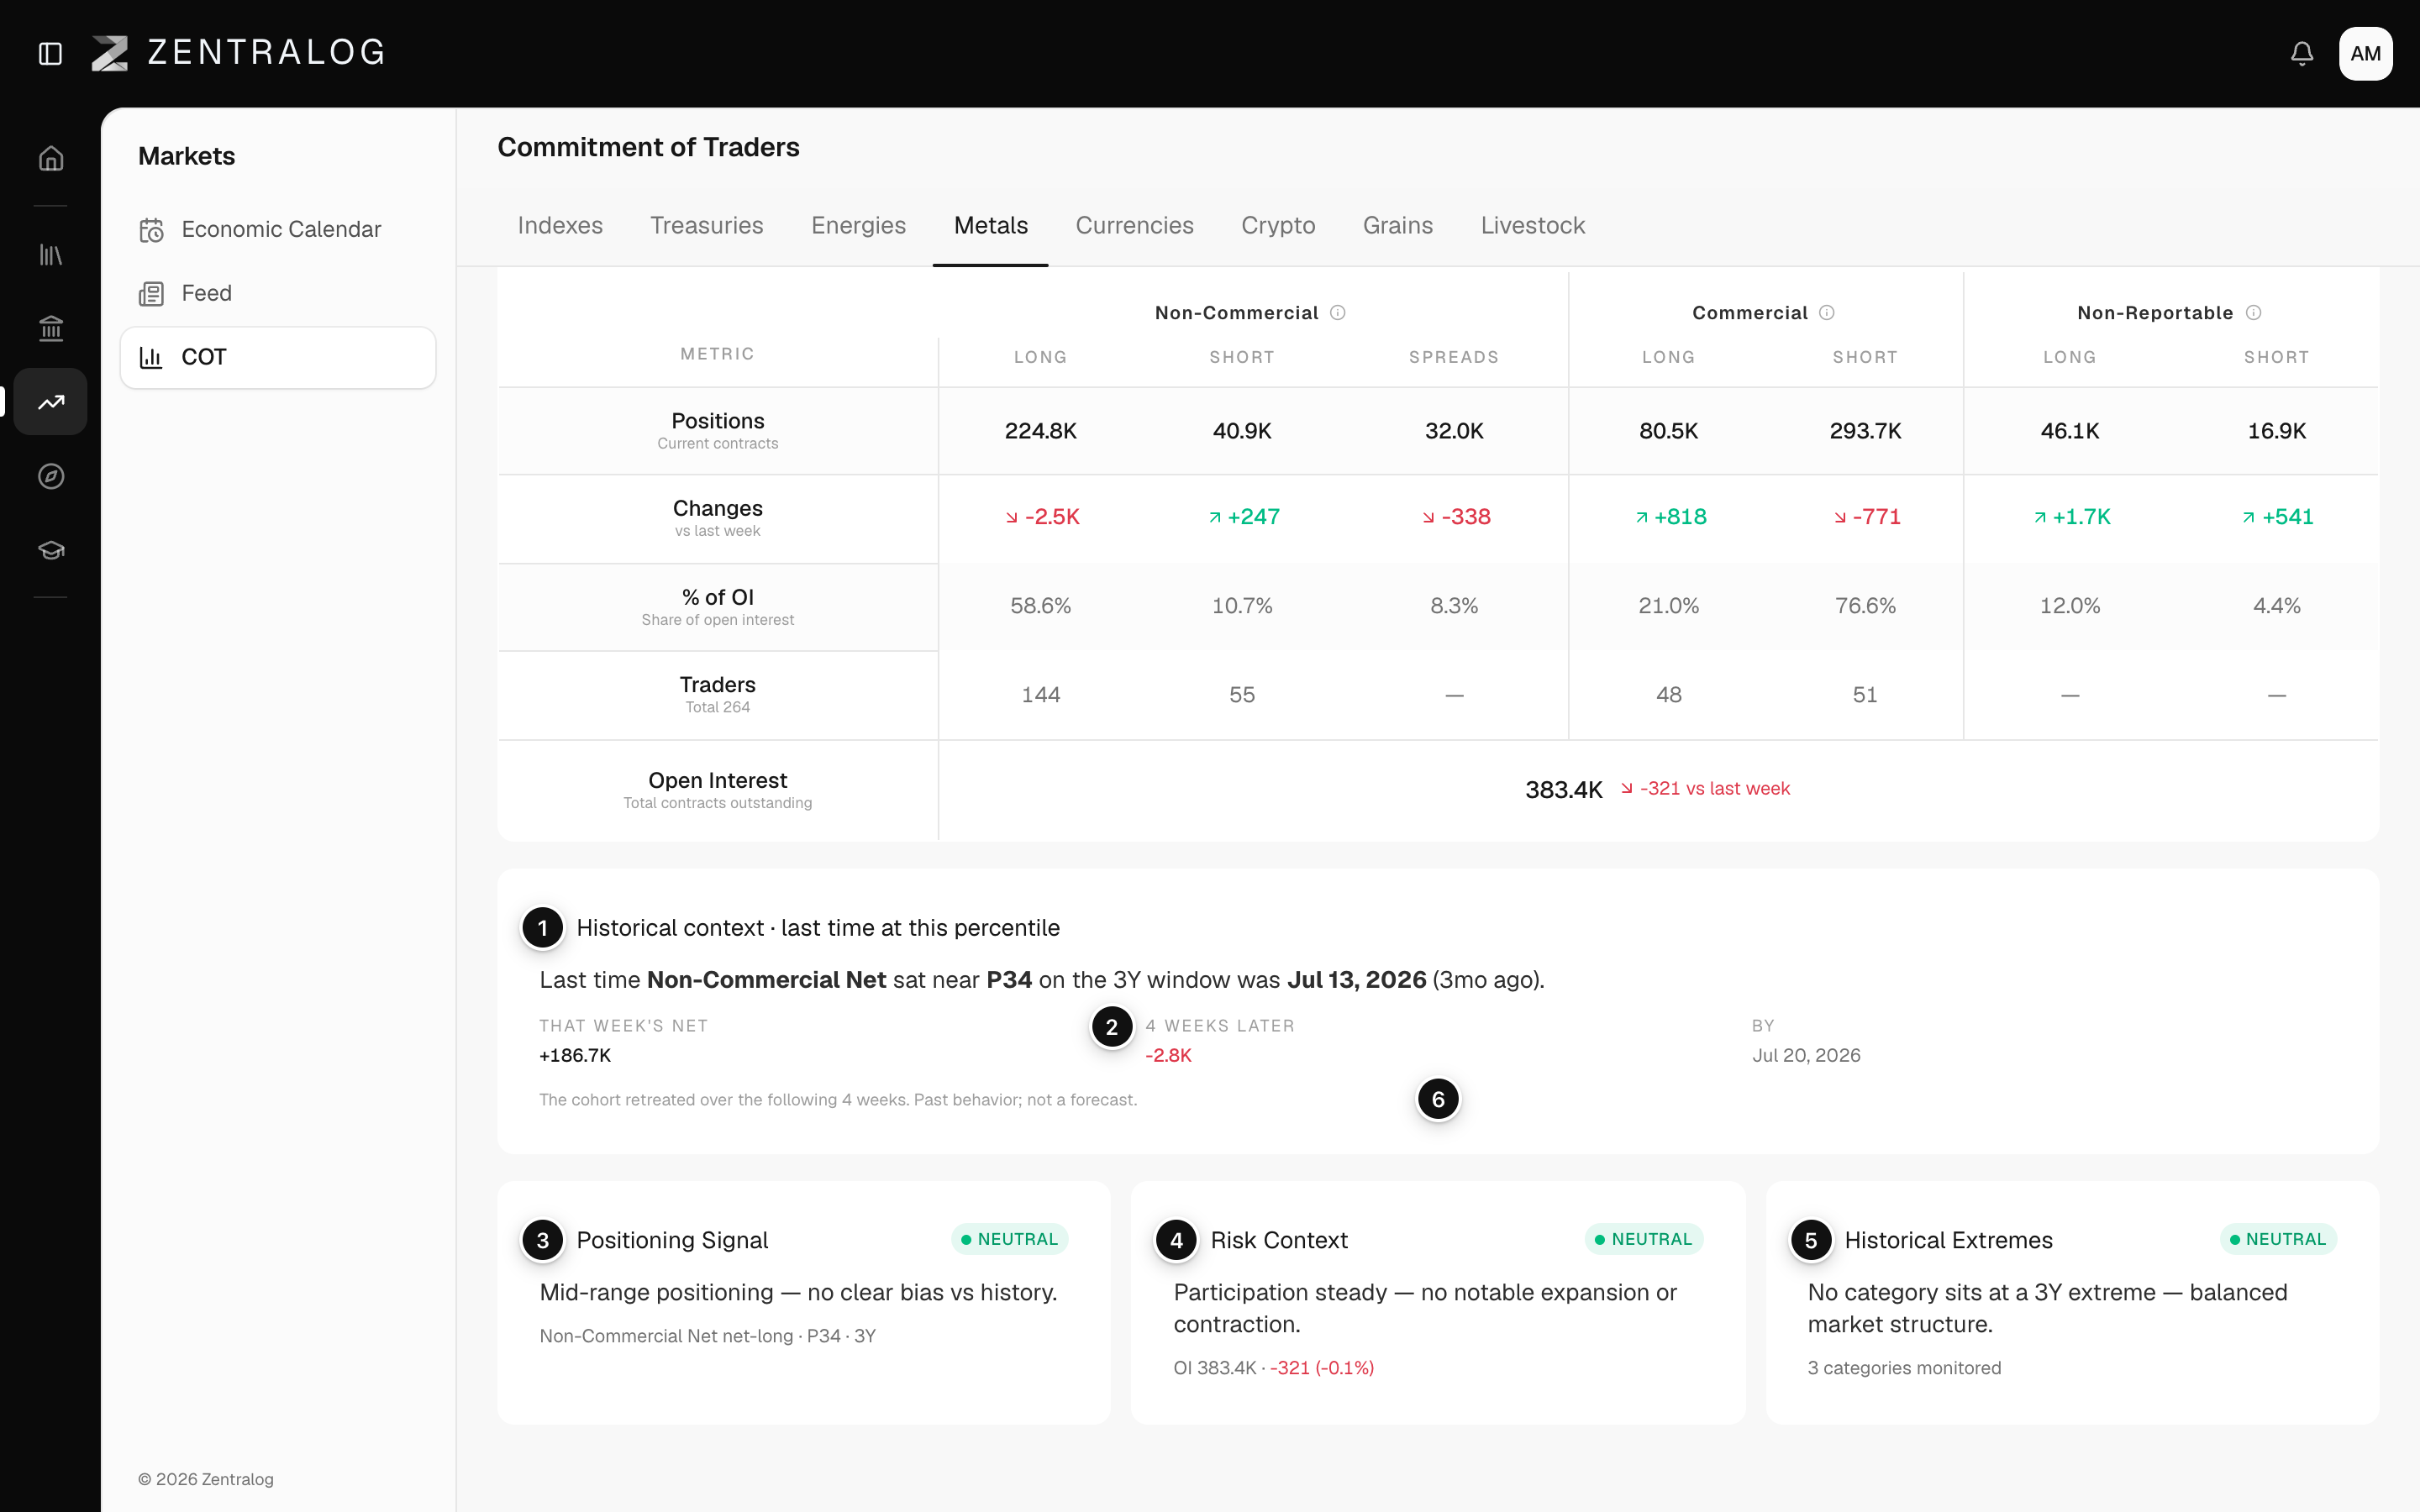
Task: Click the NEUTRAL badge on Risk Context
Action: [1643, 1239]
